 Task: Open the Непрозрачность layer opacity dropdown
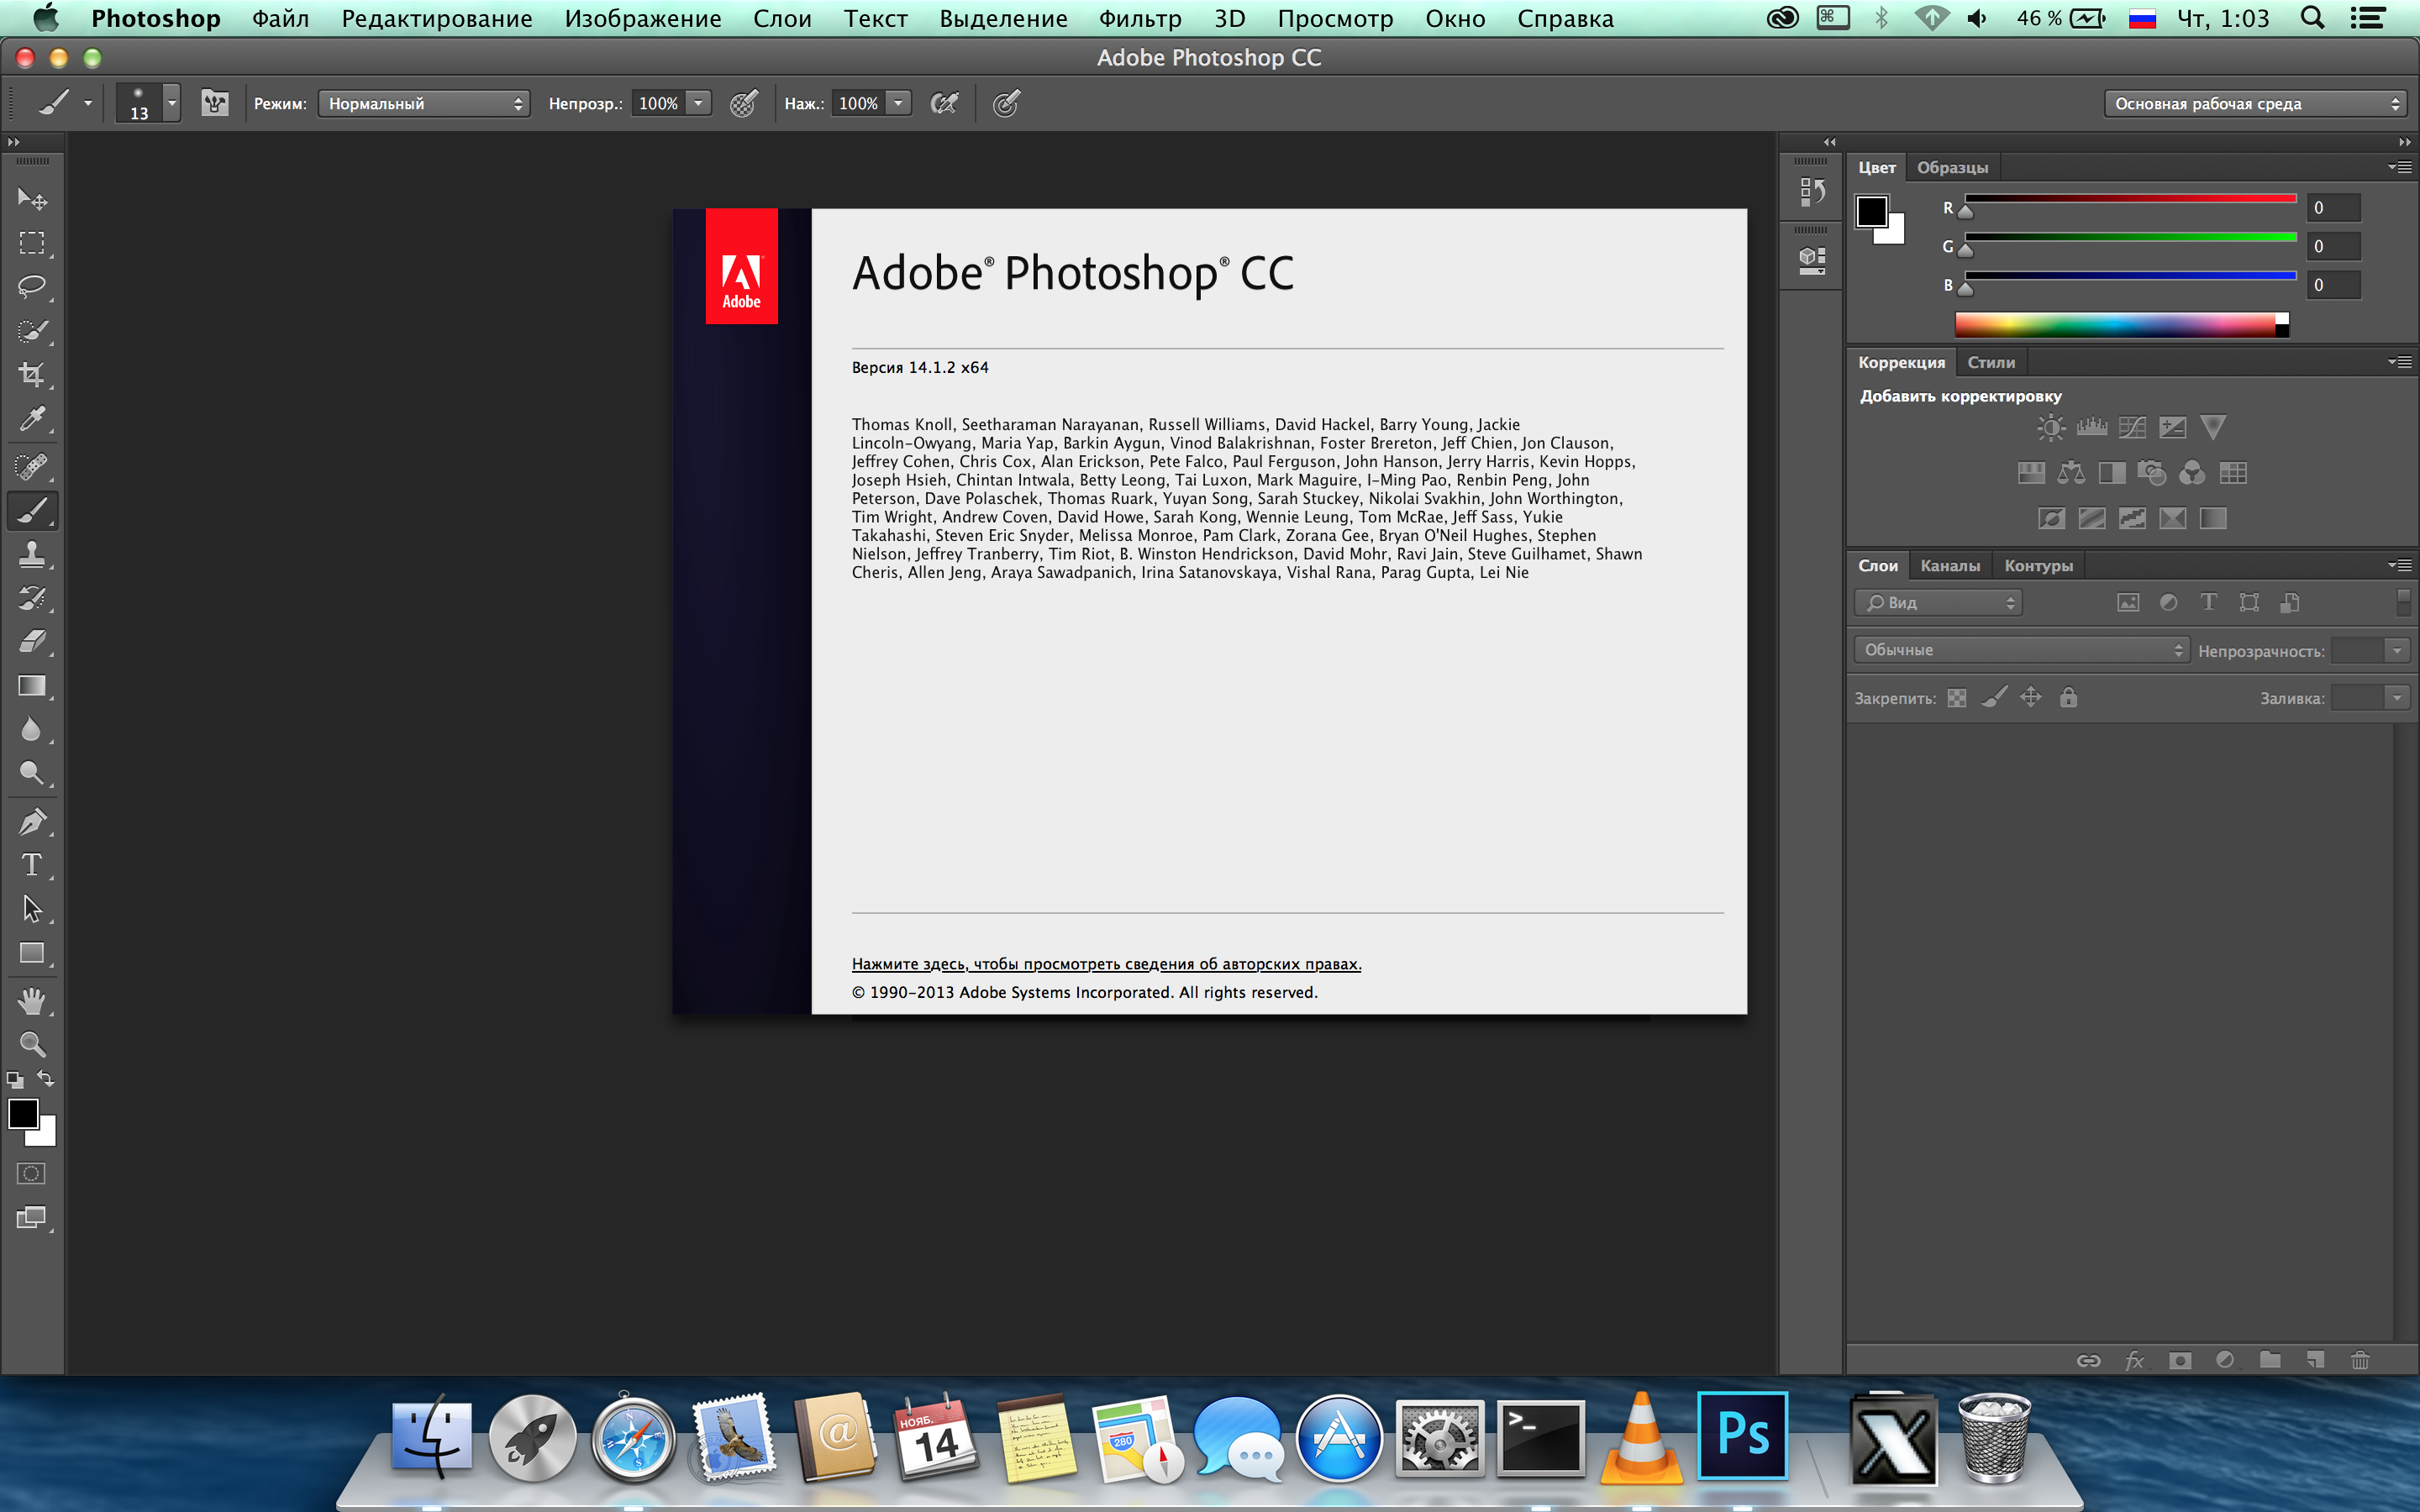pyautogui.click(x=2397, y=650)
